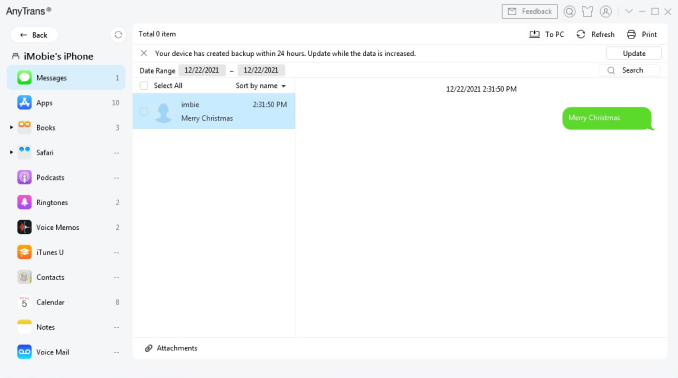The width and height of the screenshot is (678, 378).
Task: Tick the checkbox for imbie conversation
Action: point(144,112)
